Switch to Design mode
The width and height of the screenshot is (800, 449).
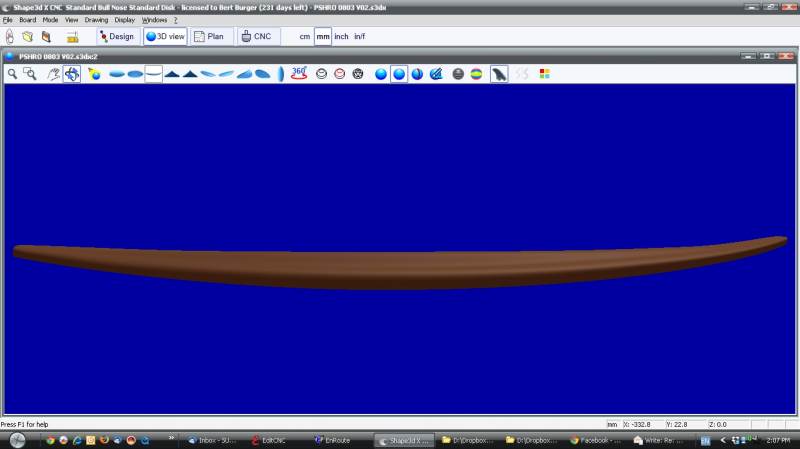(x=116, y=36)
